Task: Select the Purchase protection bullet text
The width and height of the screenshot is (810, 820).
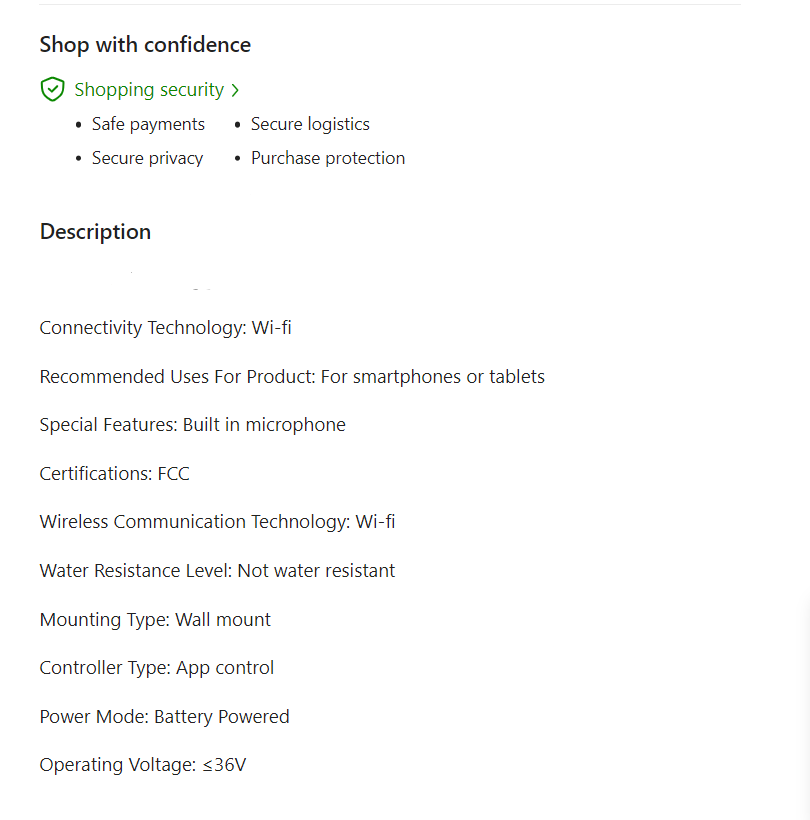Action: (x=328, y=158)
